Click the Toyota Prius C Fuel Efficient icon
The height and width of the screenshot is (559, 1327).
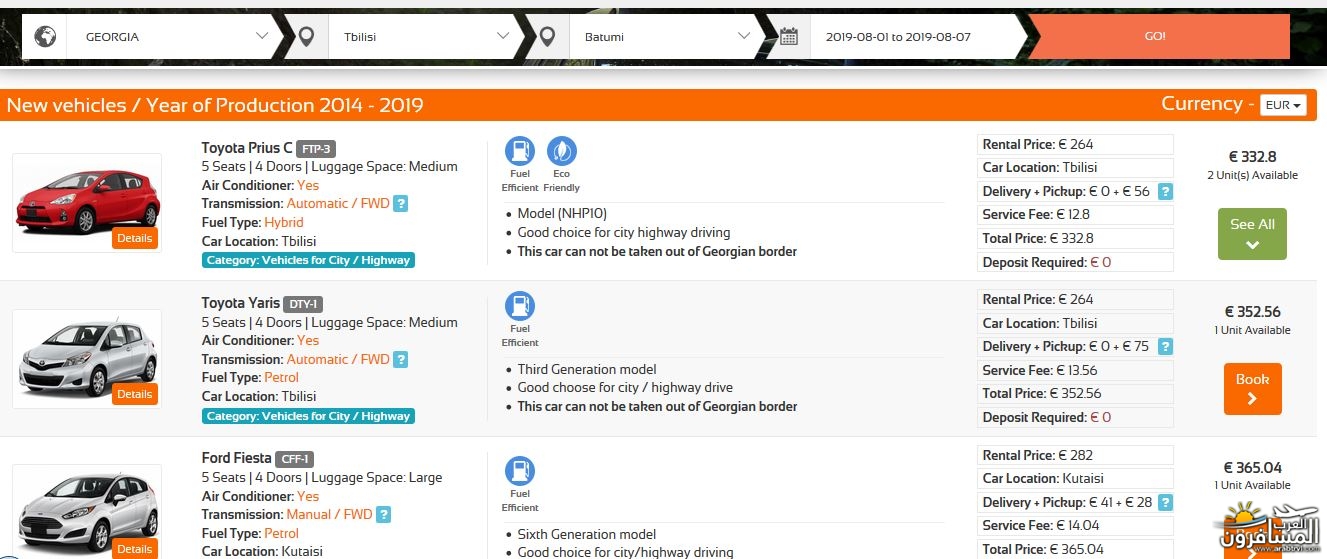pos(519,151)
